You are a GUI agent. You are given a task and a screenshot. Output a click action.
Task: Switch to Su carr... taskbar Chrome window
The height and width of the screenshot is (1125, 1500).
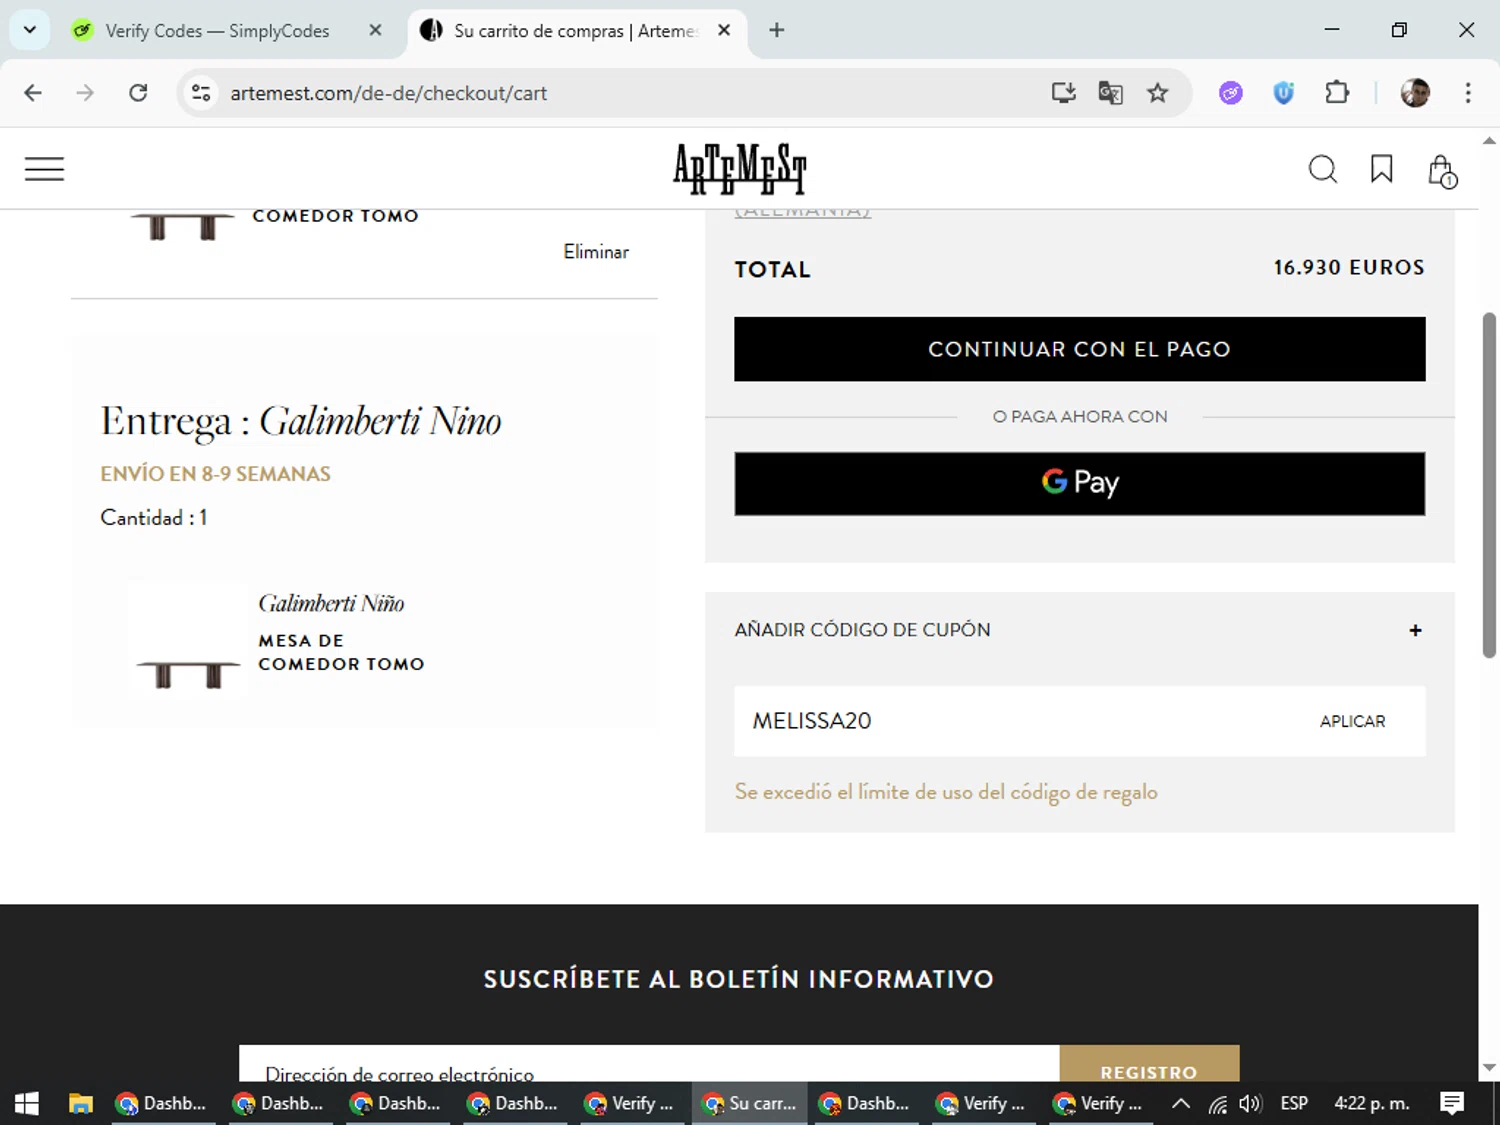[x=750, y=1103]
